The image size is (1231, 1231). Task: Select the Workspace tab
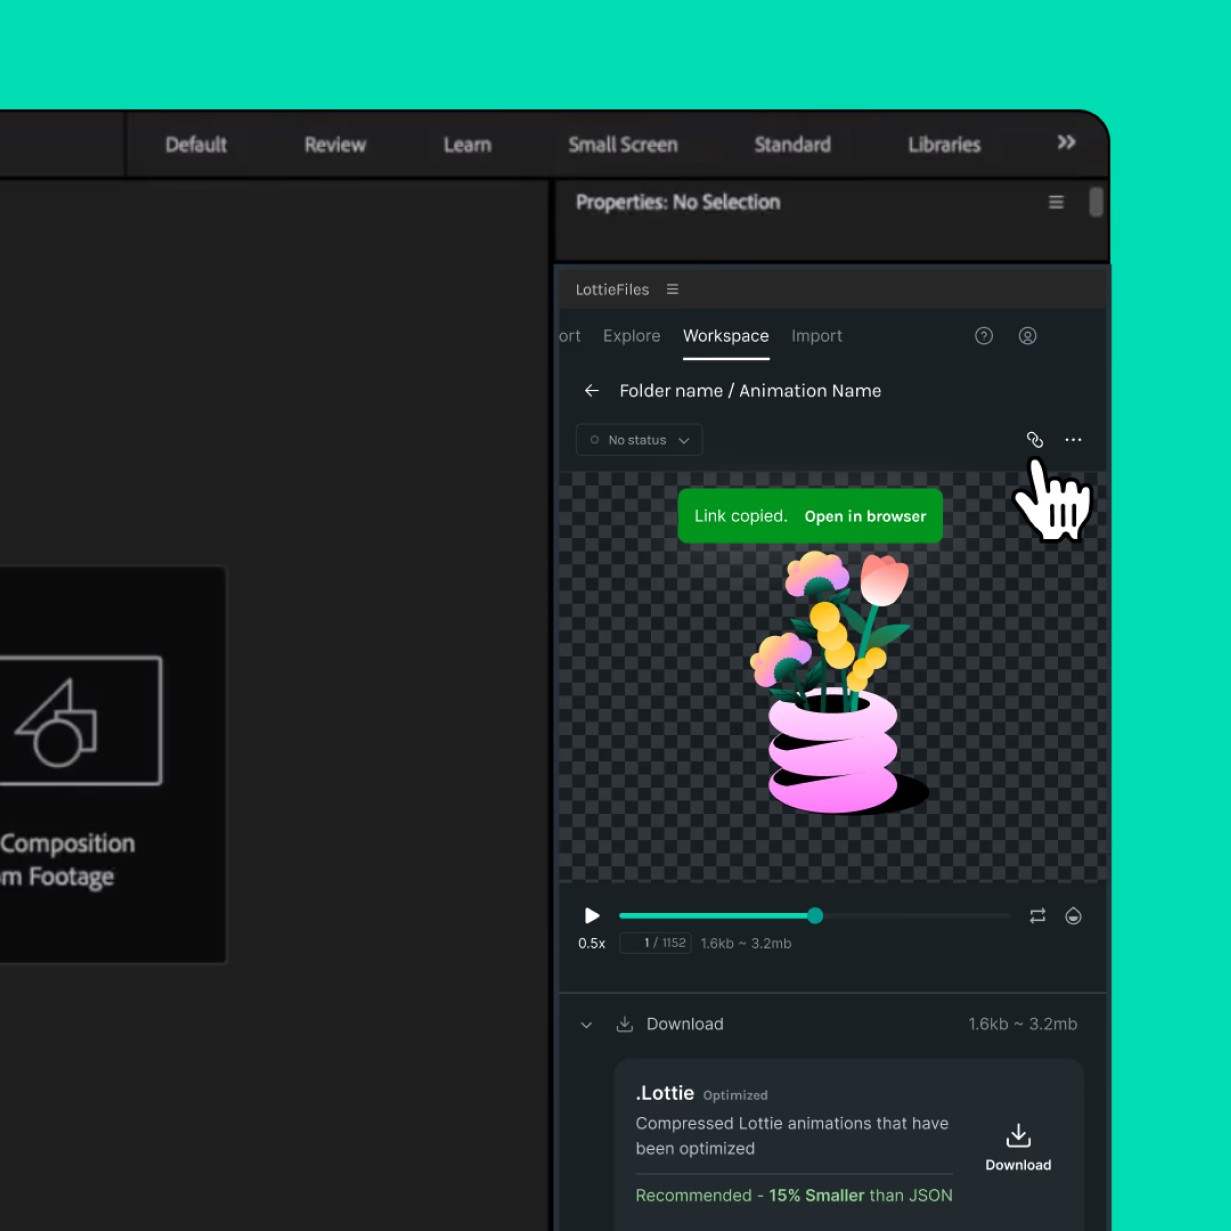(x=726, y=336)
